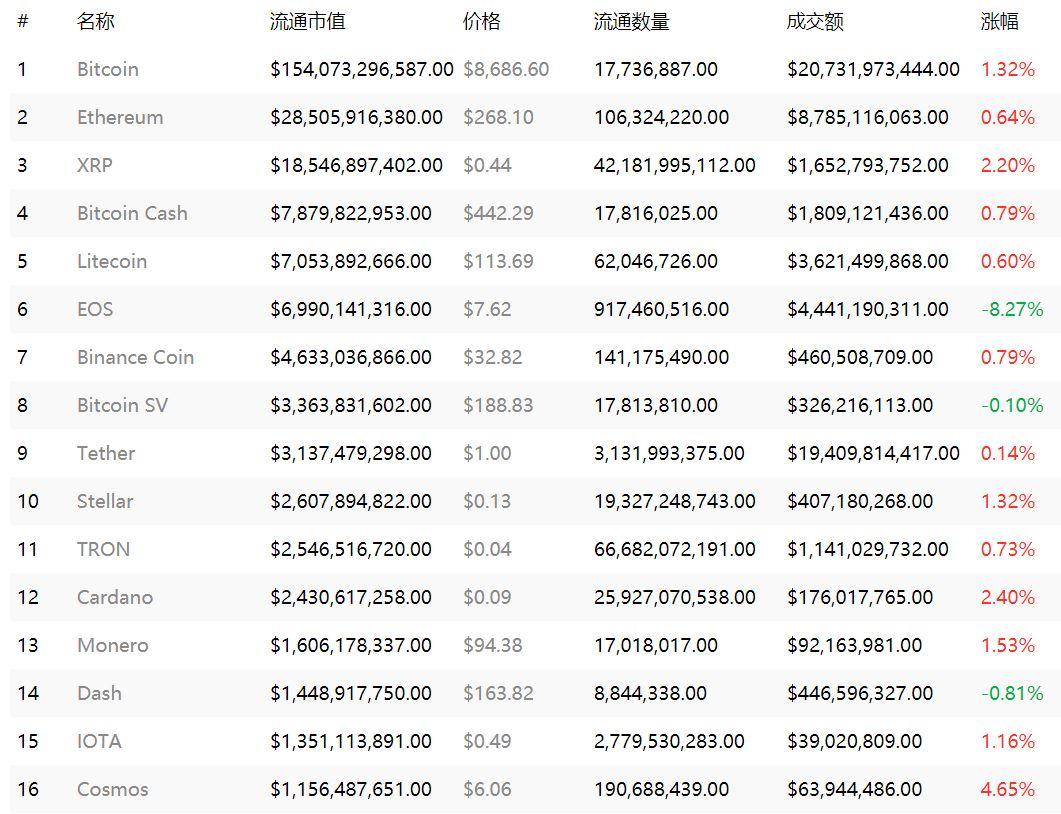
Task: Open the Ethereum coin link
Action: (x=120, y=117)
